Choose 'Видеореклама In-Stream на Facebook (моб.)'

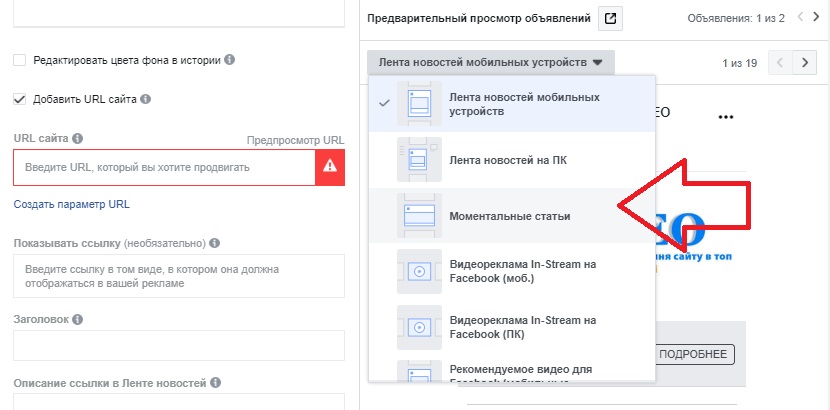coord(512,271)
